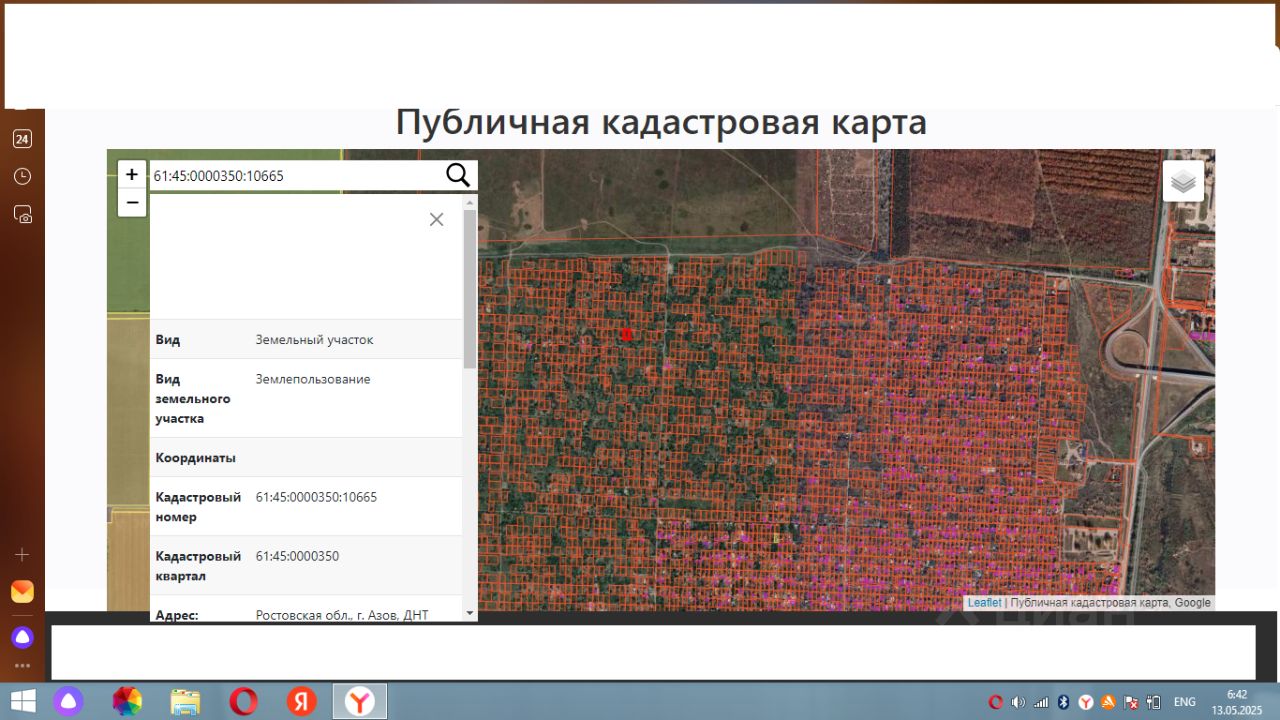The image size is (1280, 720).
Task: Open the Windows Start menu
Action: coord(22,701)
